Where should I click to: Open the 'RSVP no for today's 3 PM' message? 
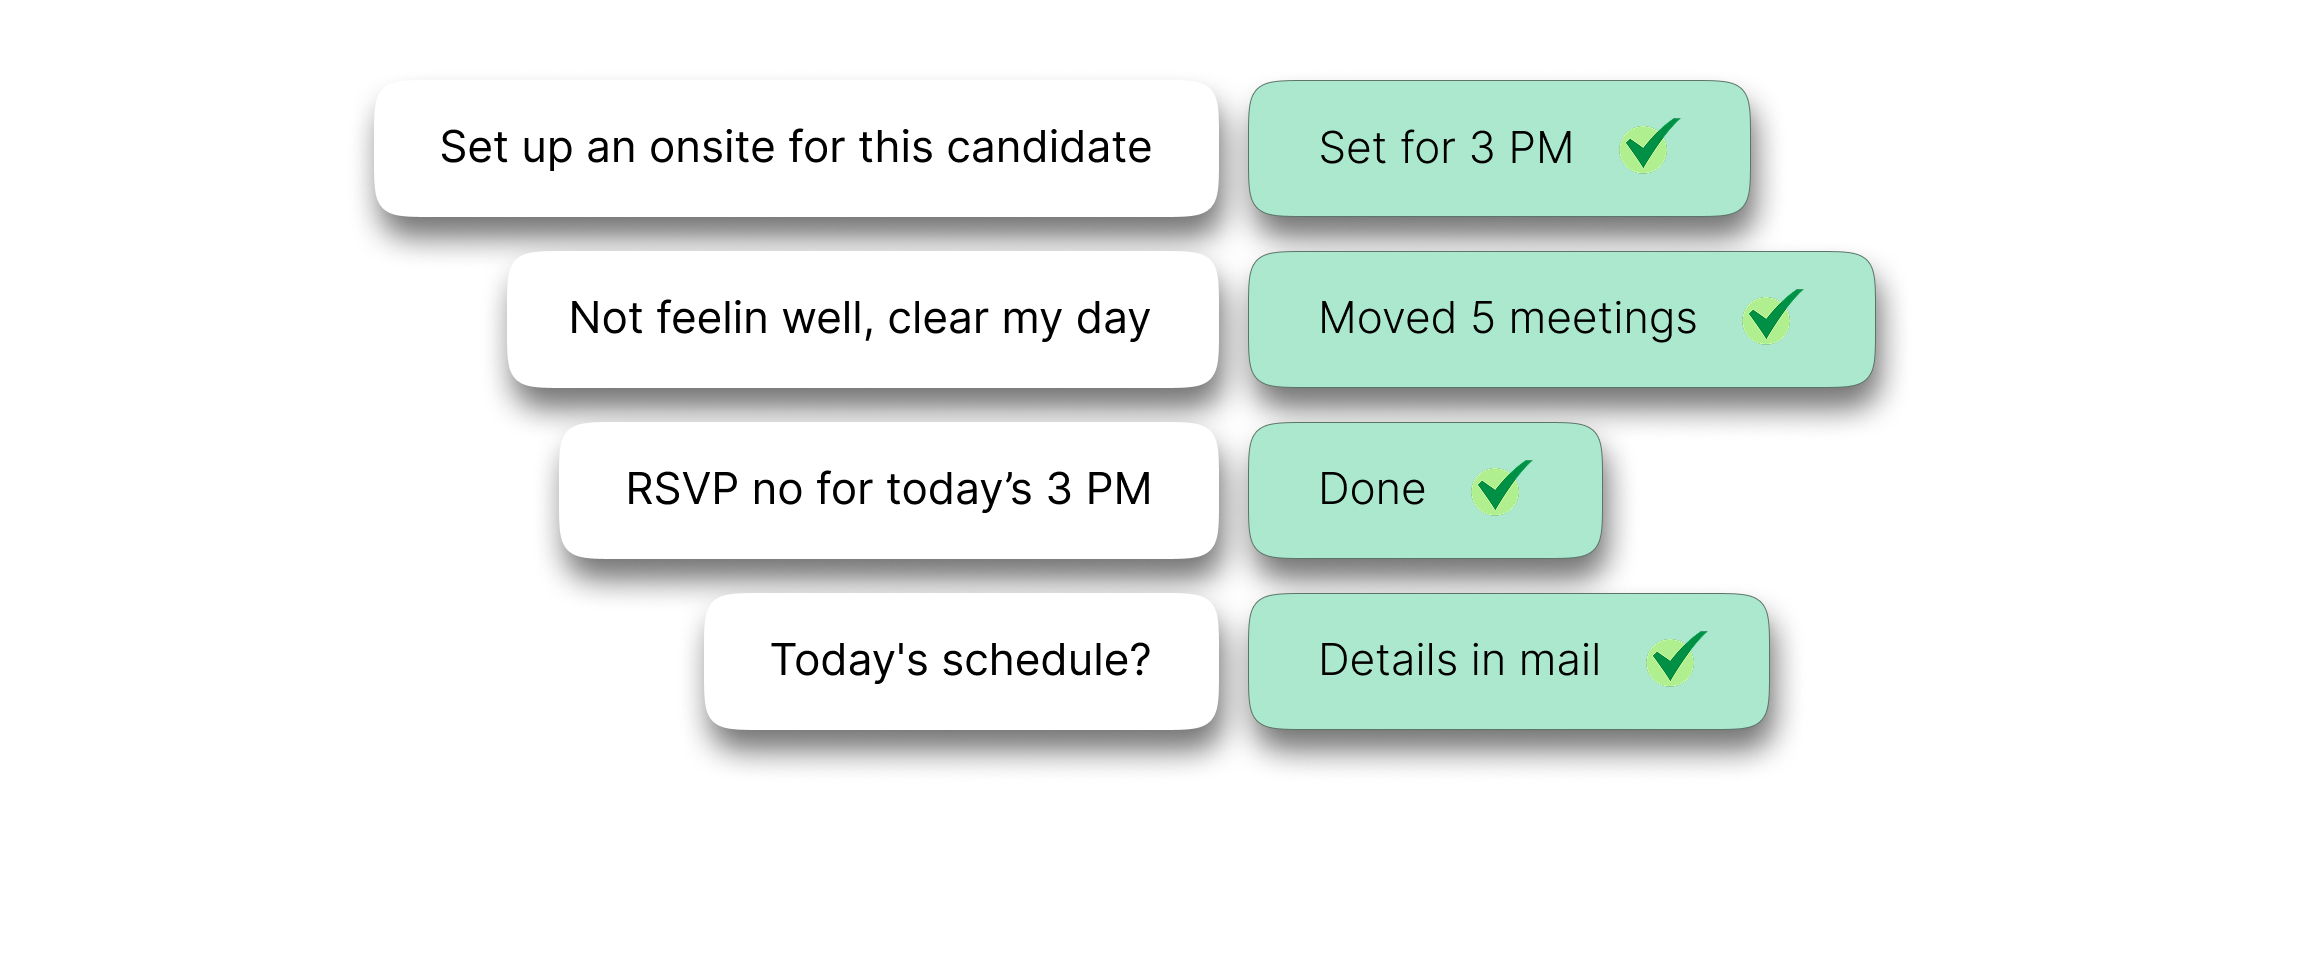(x=888, y=490)
